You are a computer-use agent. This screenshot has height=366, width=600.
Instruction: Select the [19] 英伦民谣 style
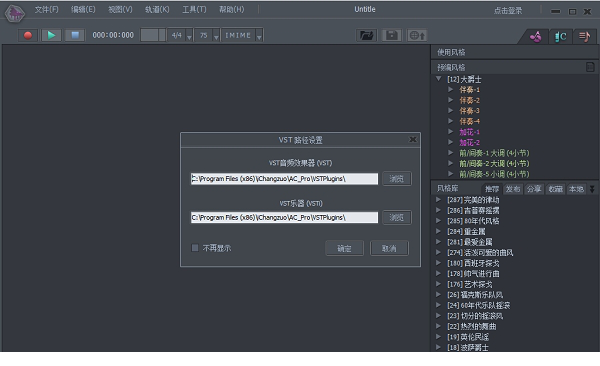[468, 337]
